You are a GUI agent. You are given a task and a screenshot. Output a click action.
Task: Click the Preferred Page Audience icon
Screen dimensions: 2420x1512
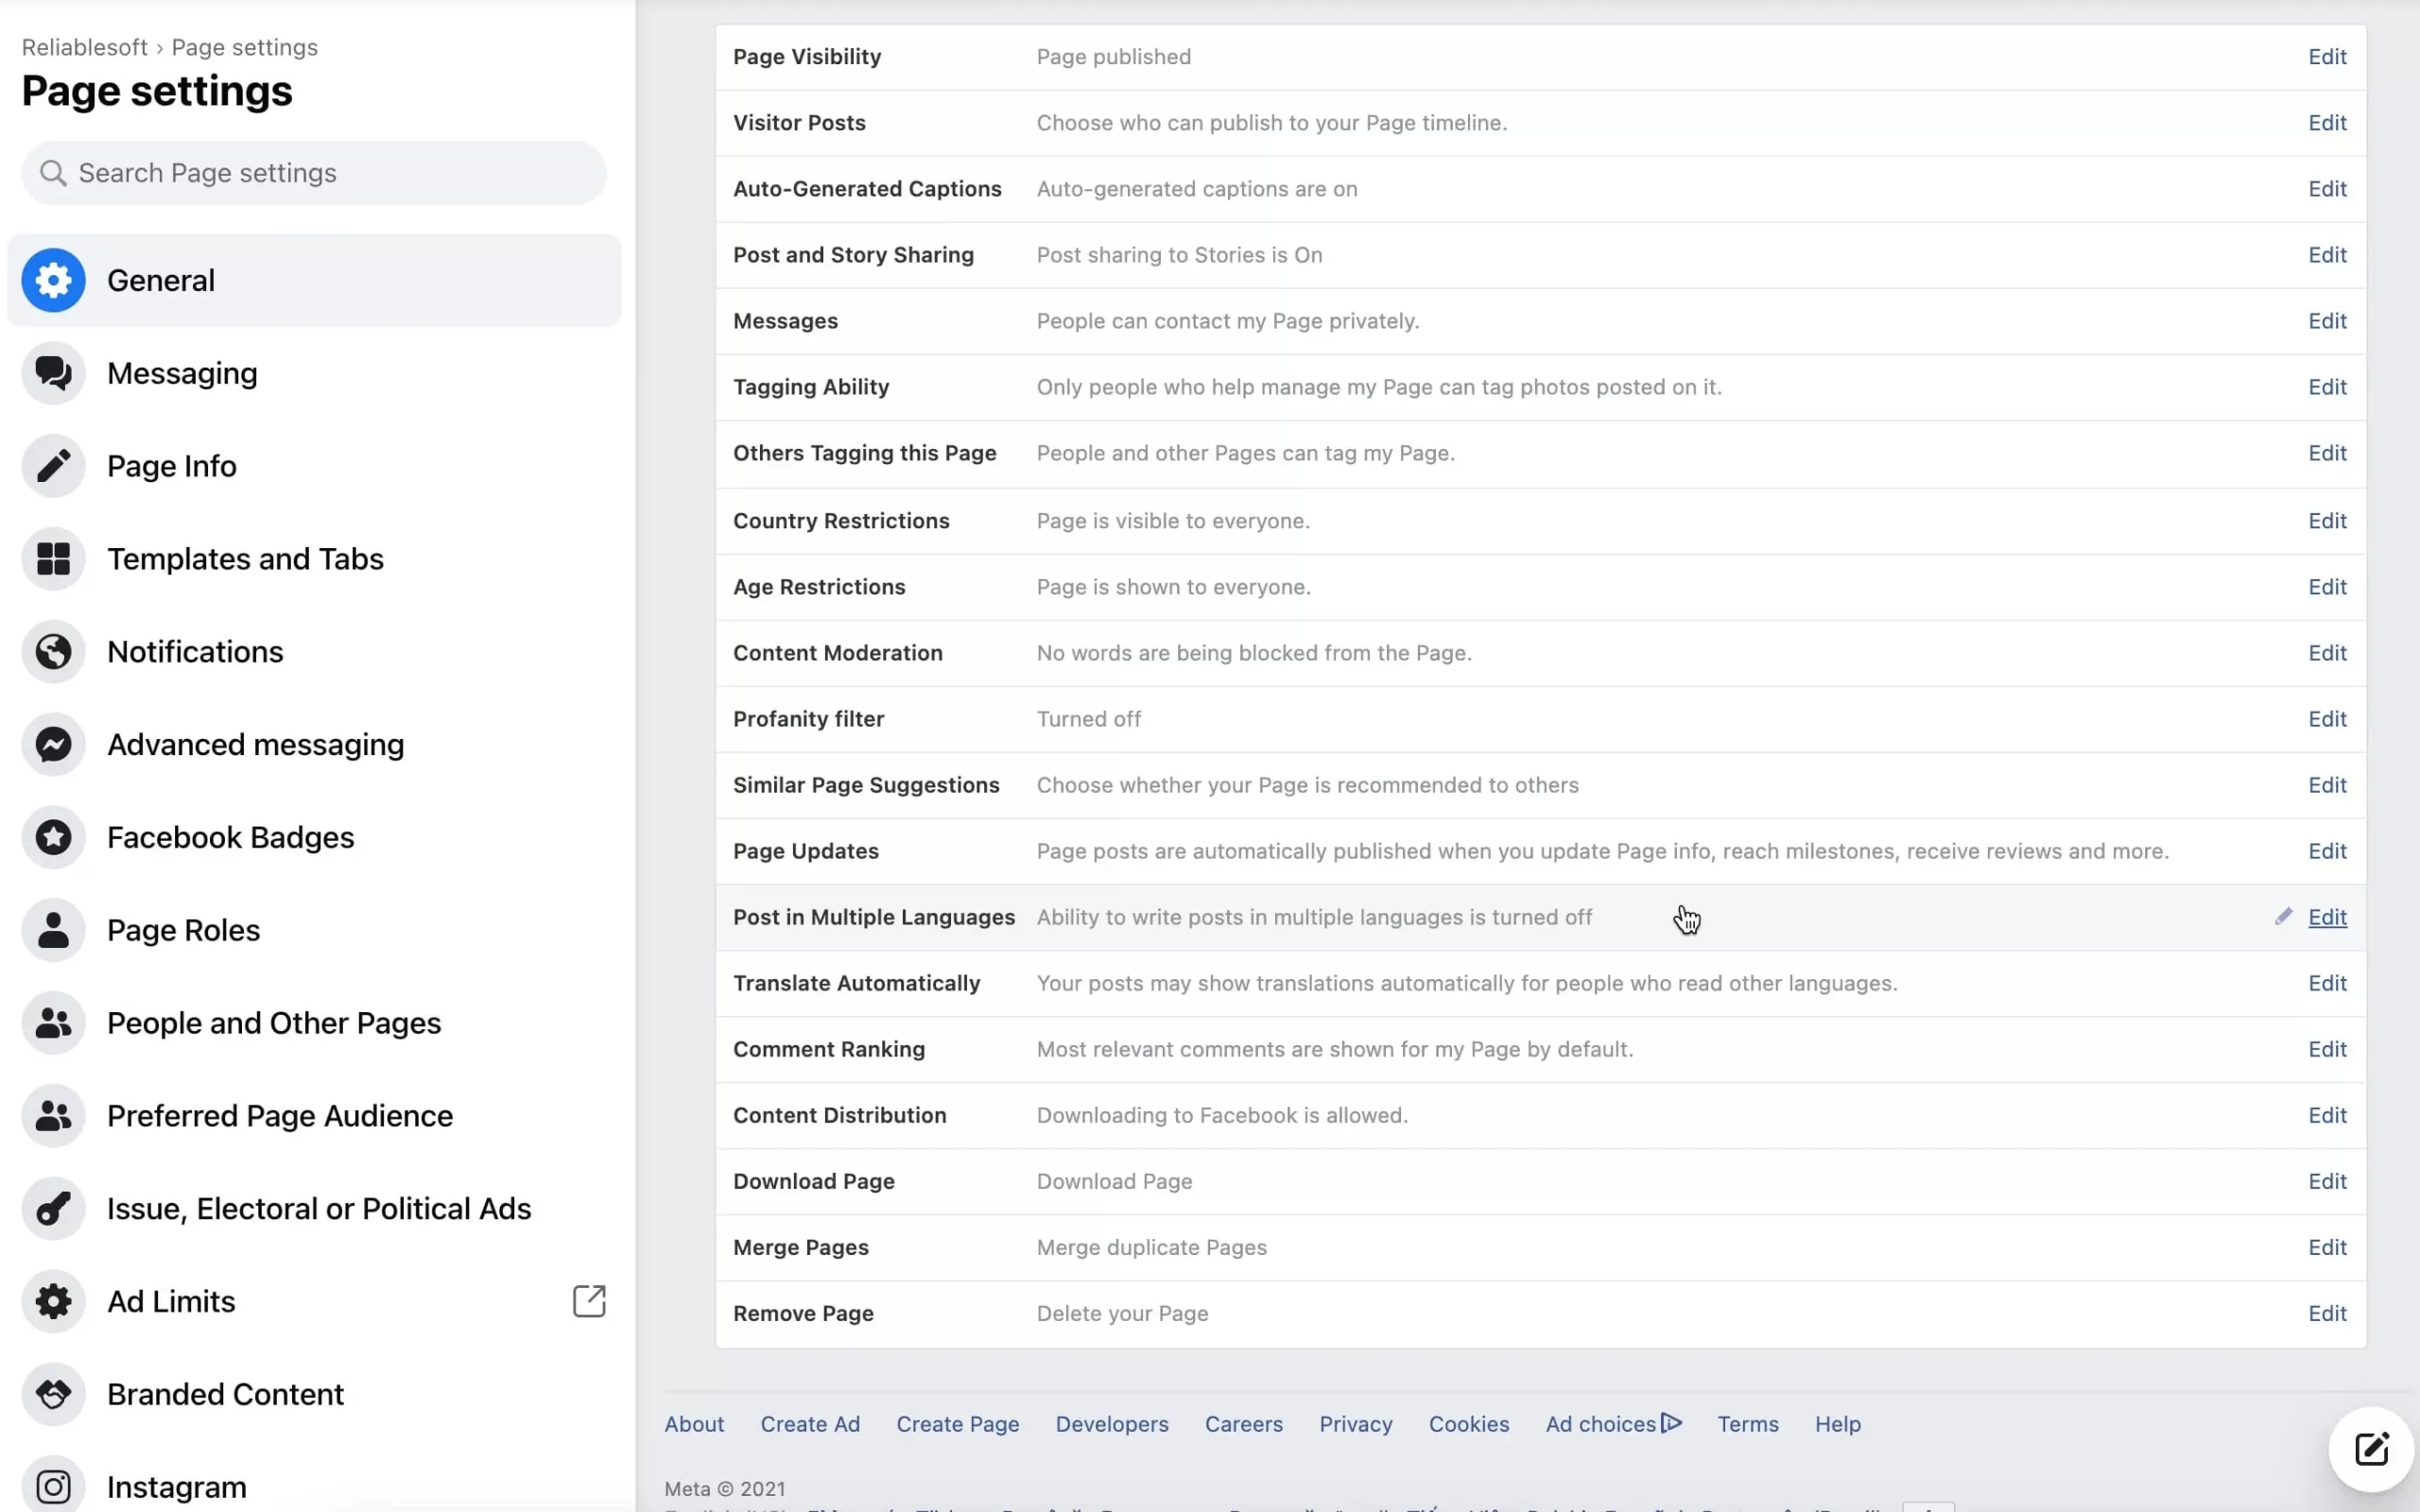[53, 1116]
